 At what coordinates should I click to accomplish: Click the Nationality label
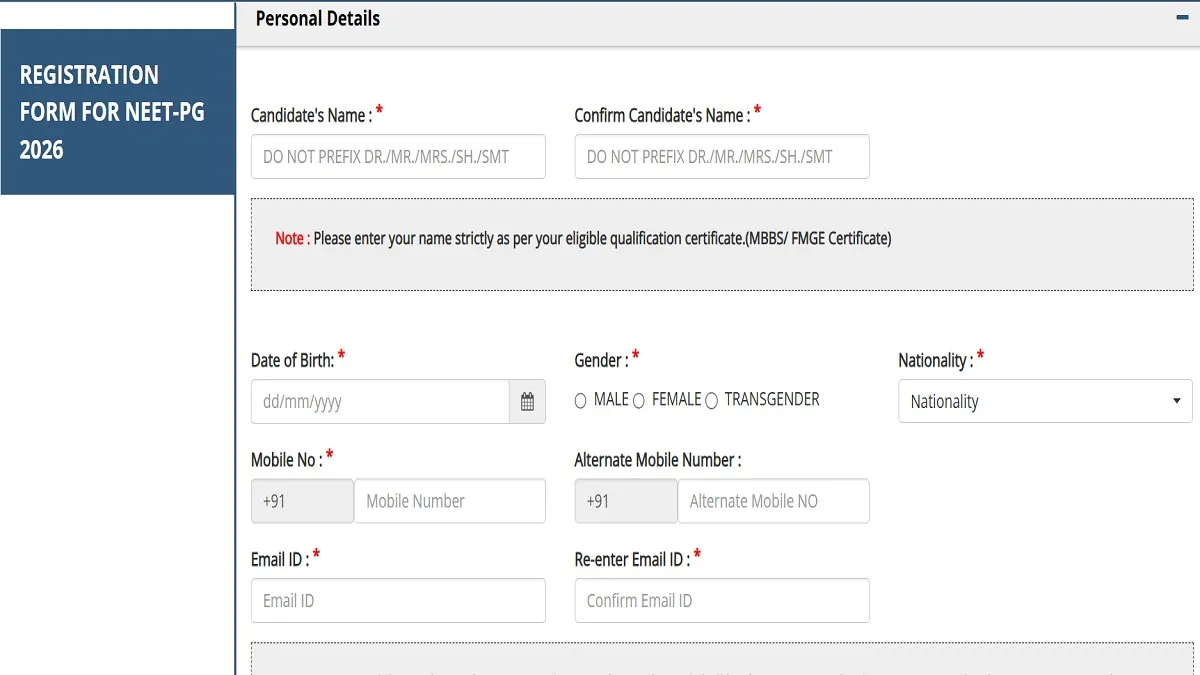pyautogui.click(x=935, y=360)
